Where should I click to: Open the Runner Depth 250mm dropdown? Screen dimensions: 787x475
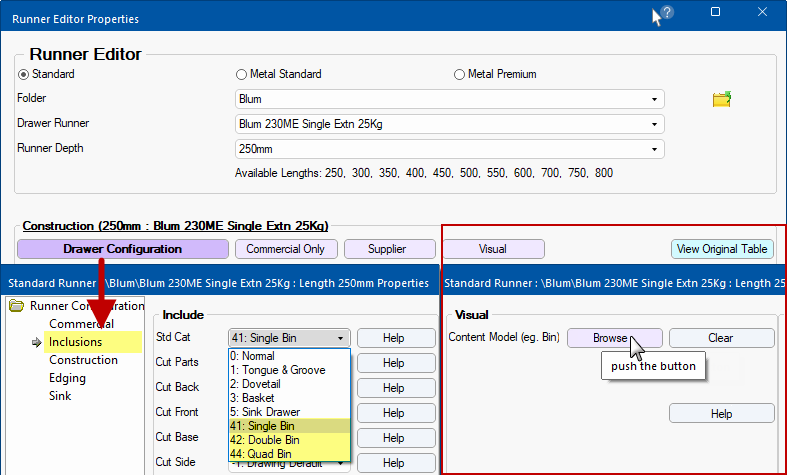(449, 149)
